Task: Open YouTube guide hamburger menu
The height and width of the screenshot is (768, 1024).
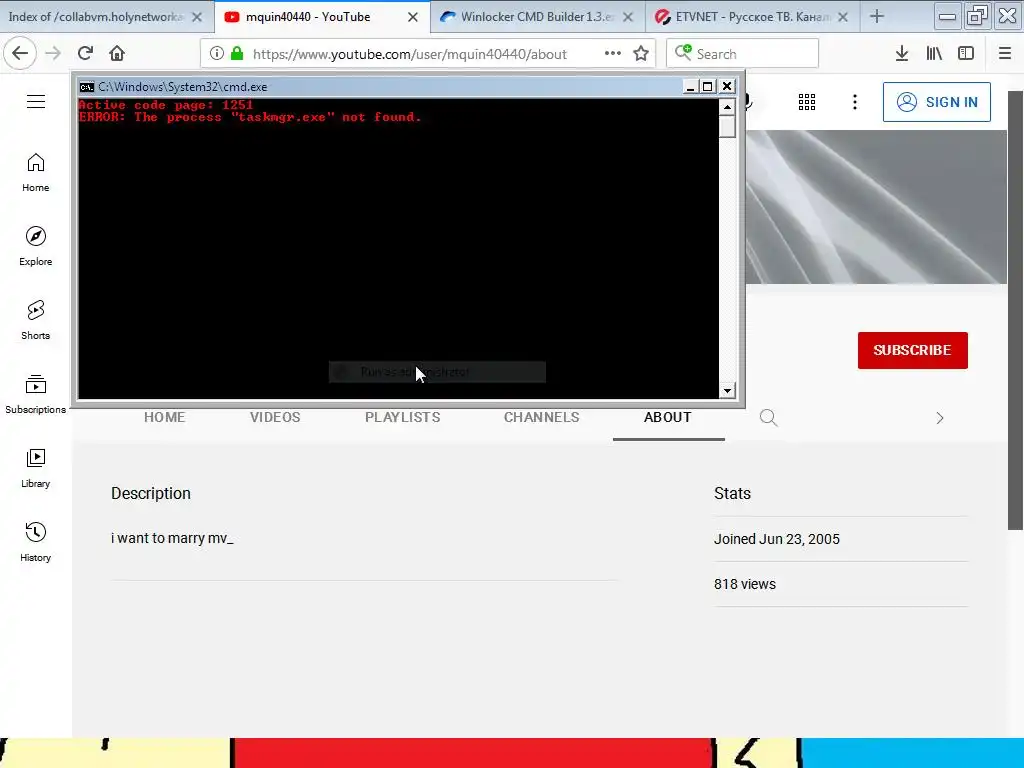Action: pyautogui.click(x=36, y=101)
